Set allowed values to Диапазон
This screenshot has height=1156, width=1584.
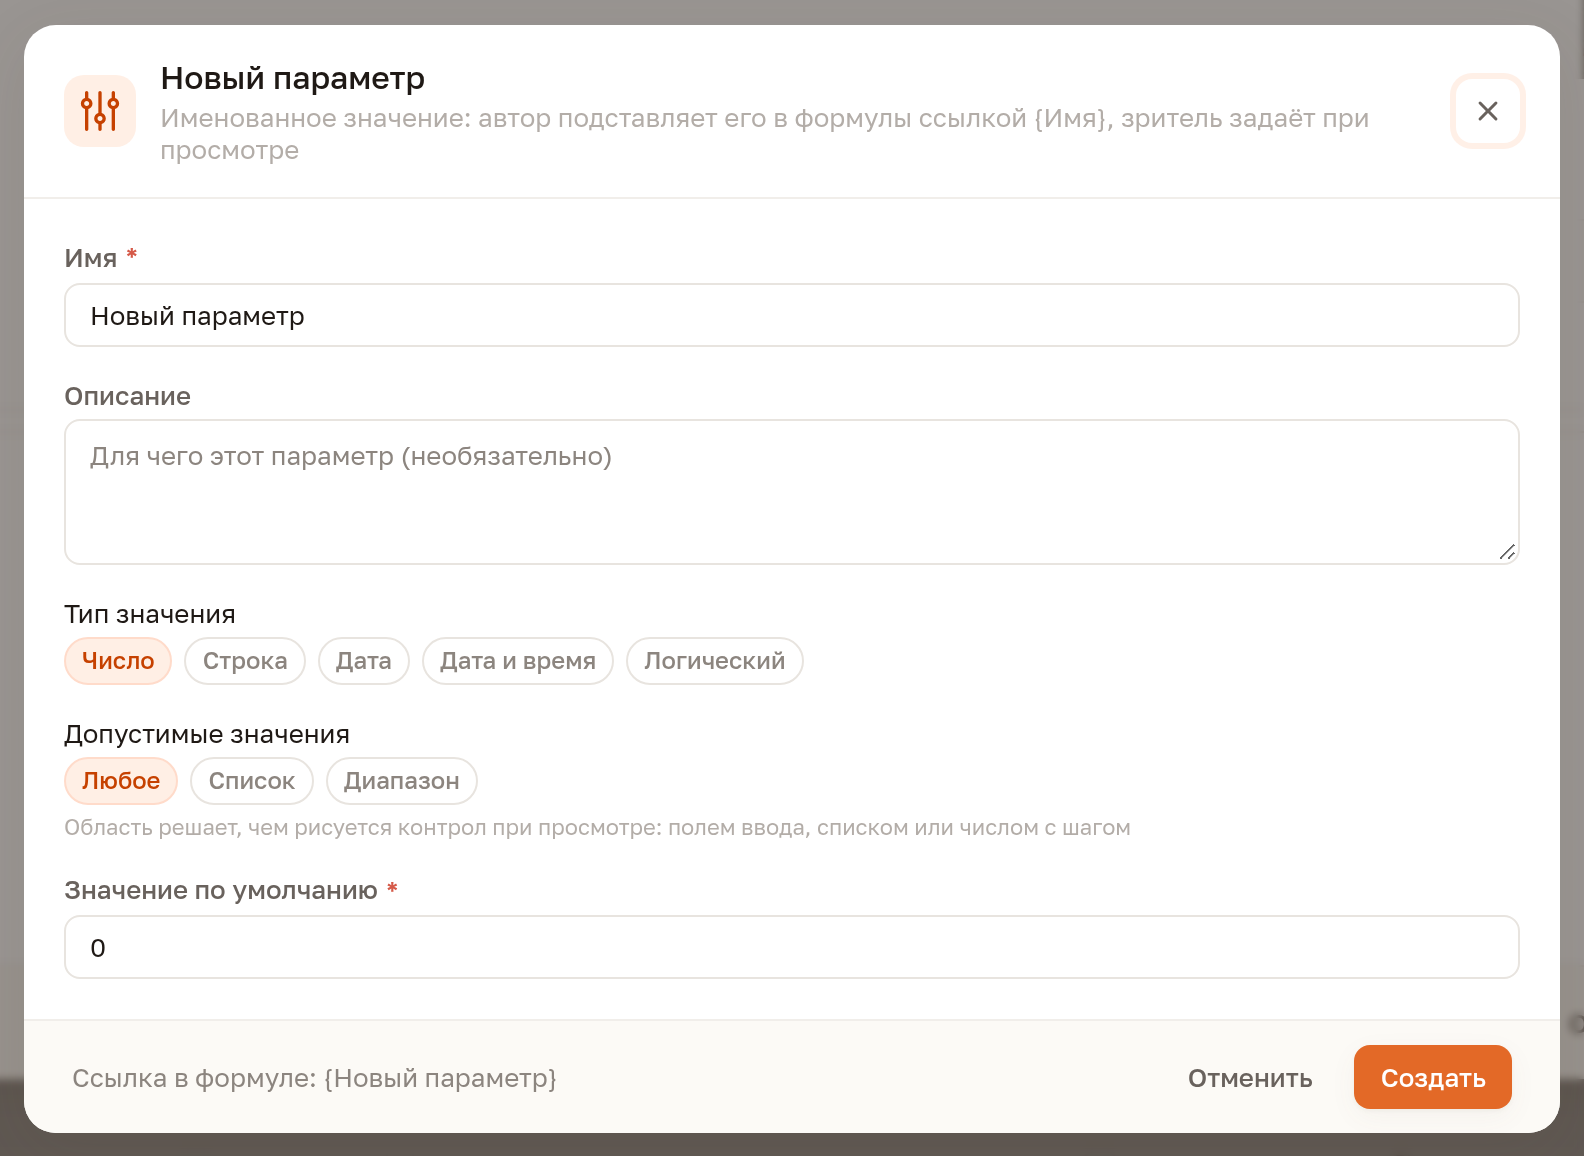coord(402,781)
